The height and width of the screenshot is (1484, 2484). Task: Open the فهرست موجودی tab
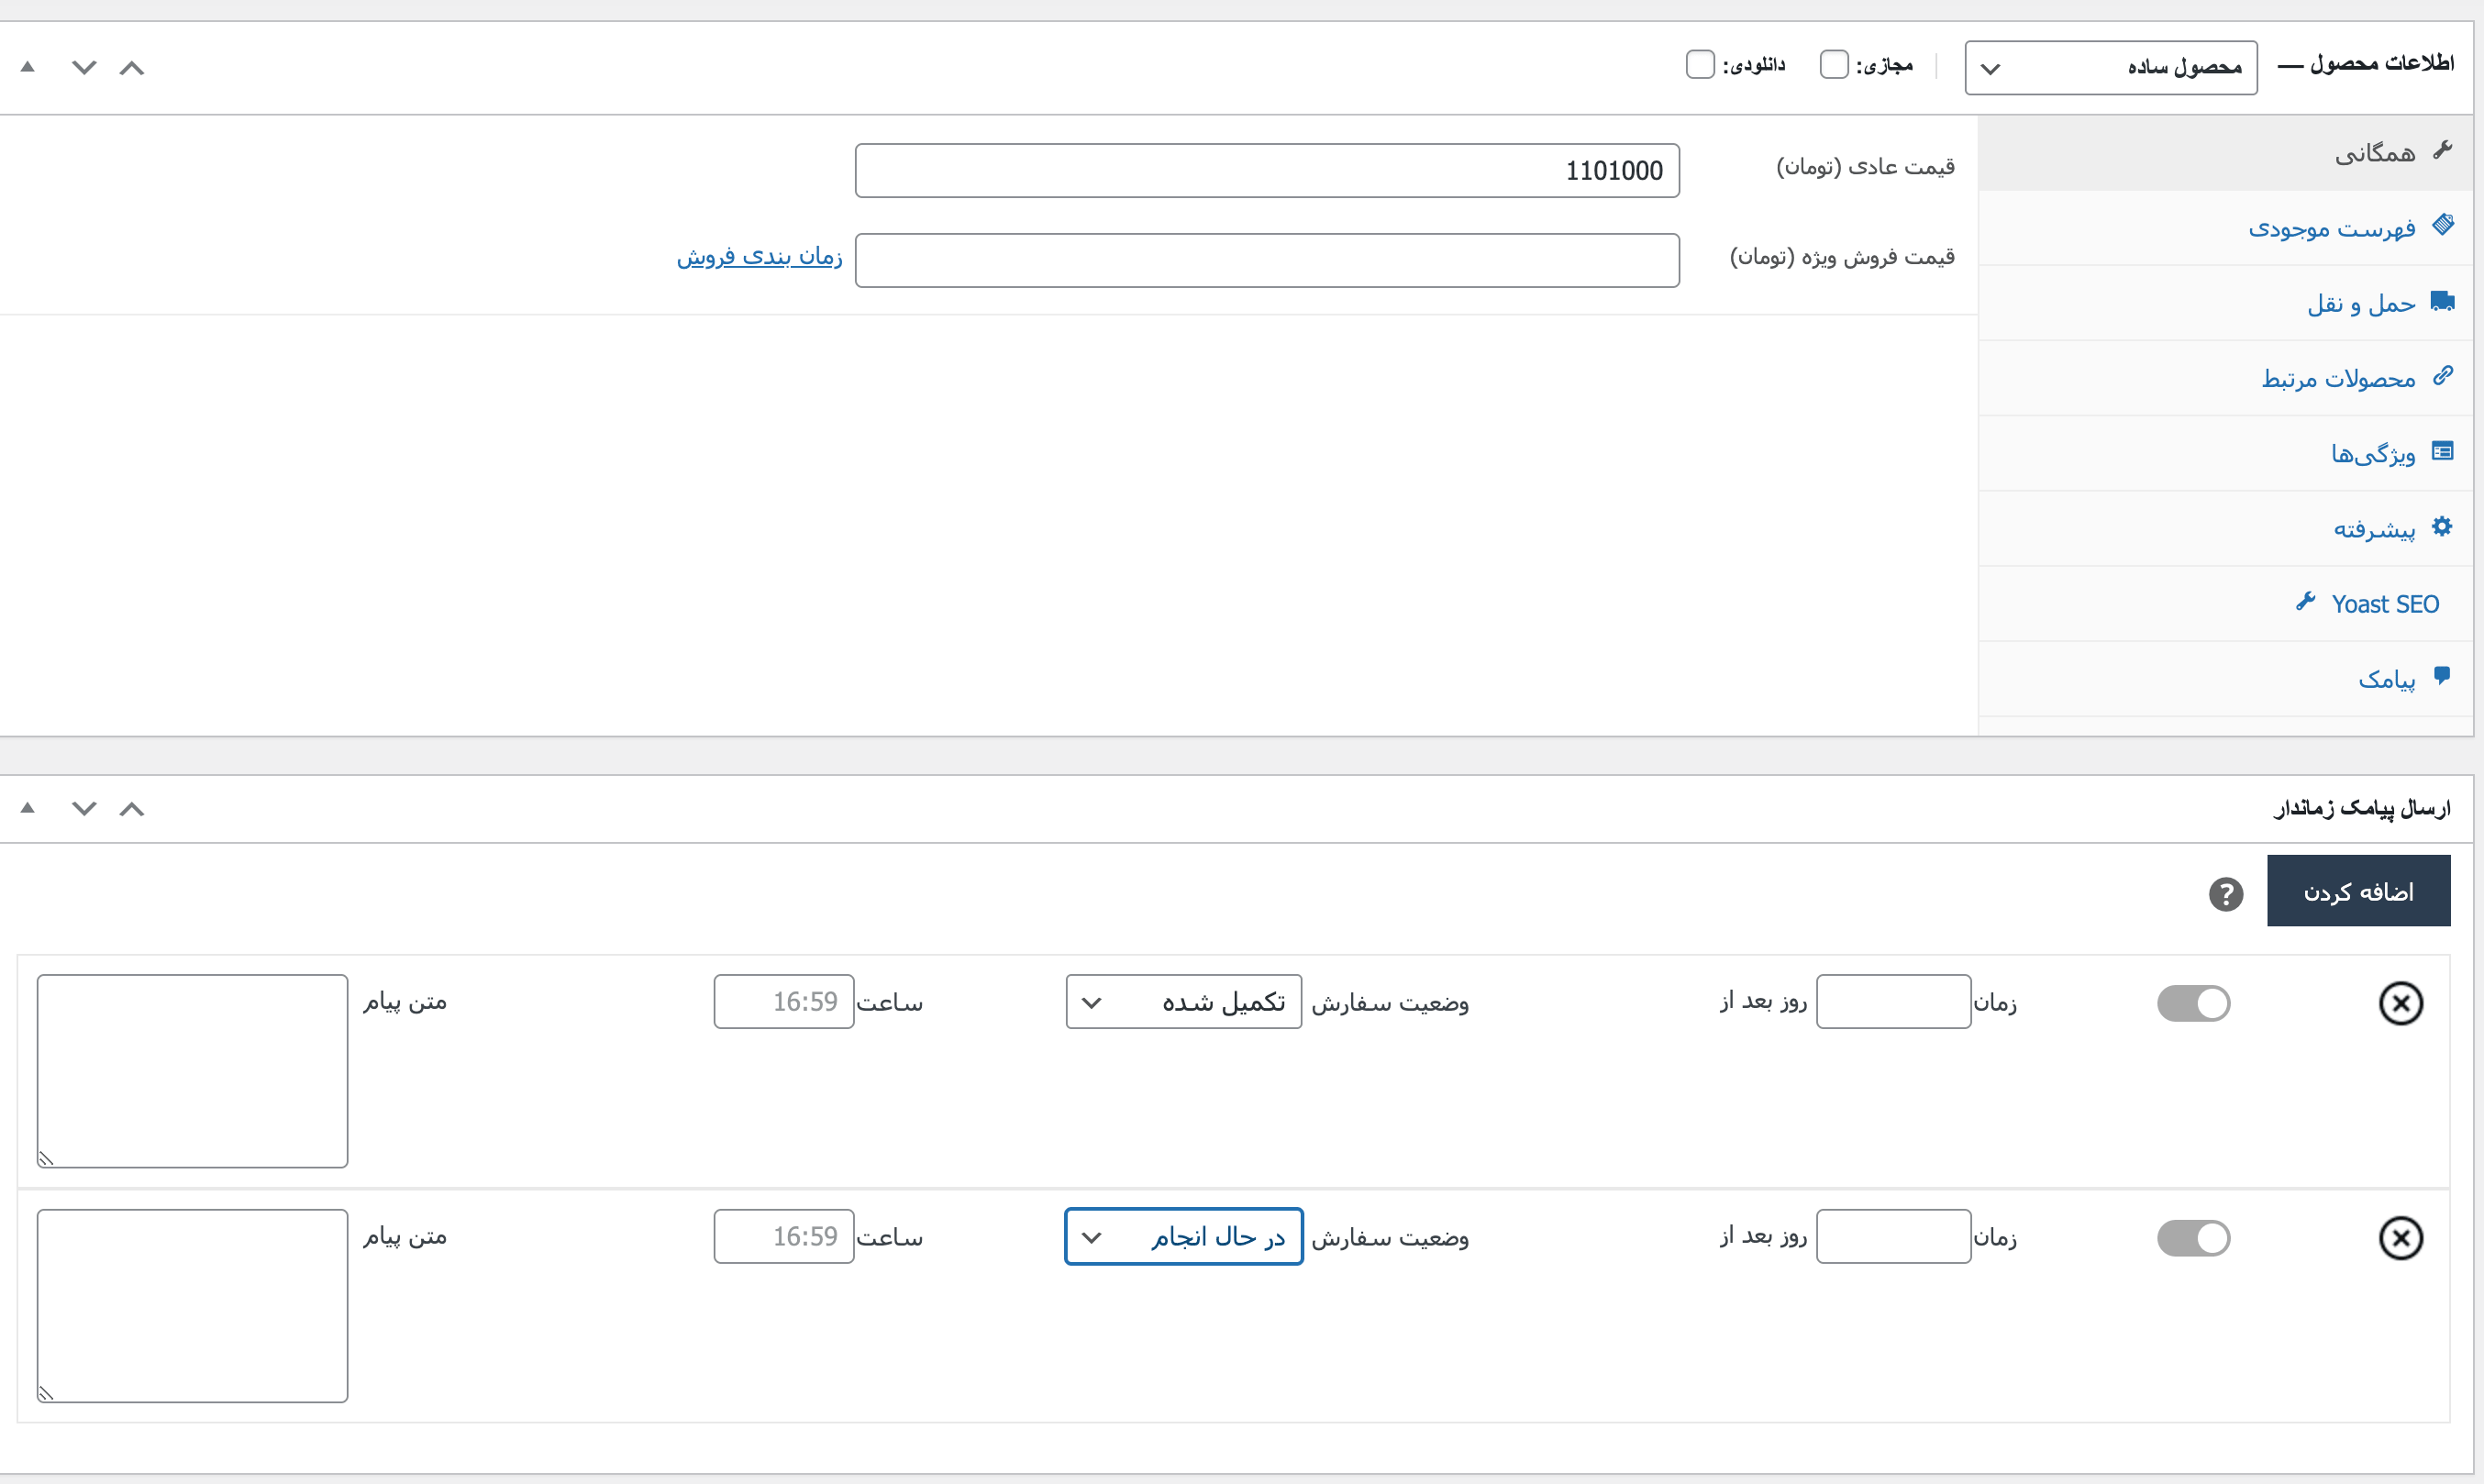click(2226, 228)
